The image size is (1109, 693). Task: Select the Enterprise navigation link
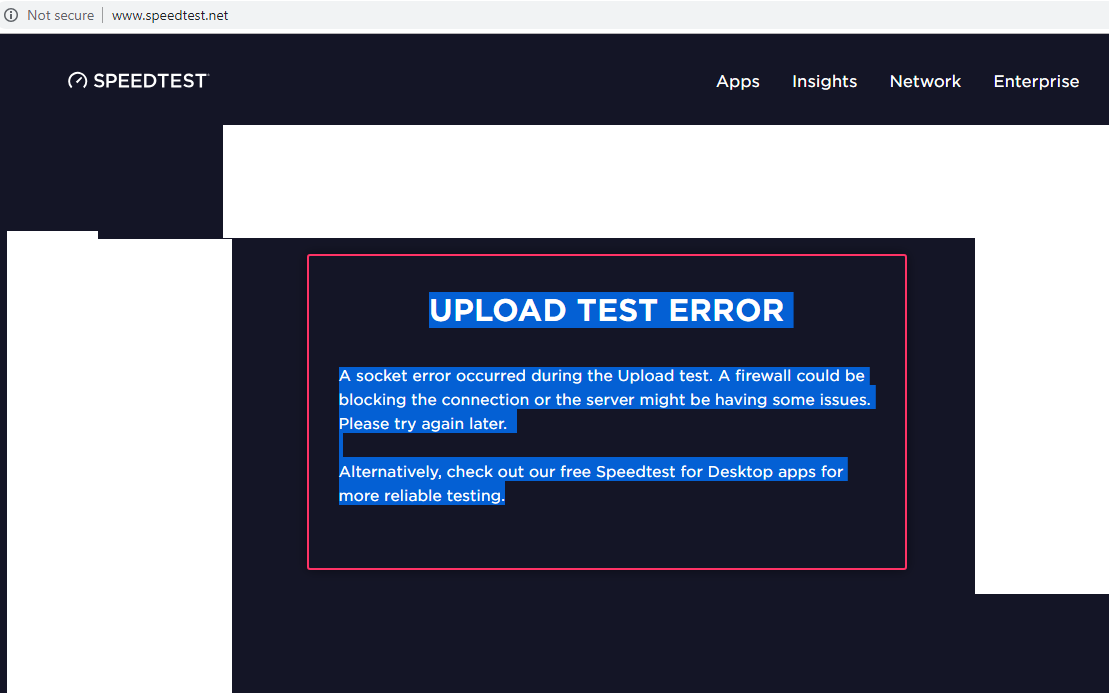click(1036, 82)
